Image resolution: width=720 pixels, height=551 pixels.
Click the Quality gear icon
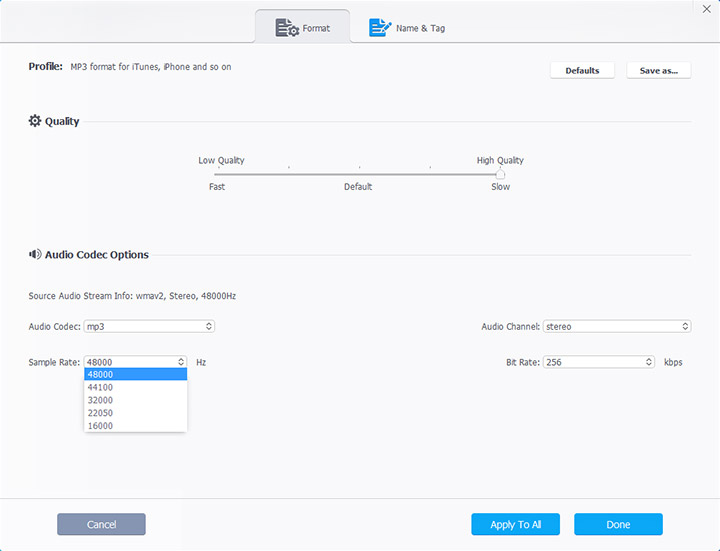pos(35,121)
